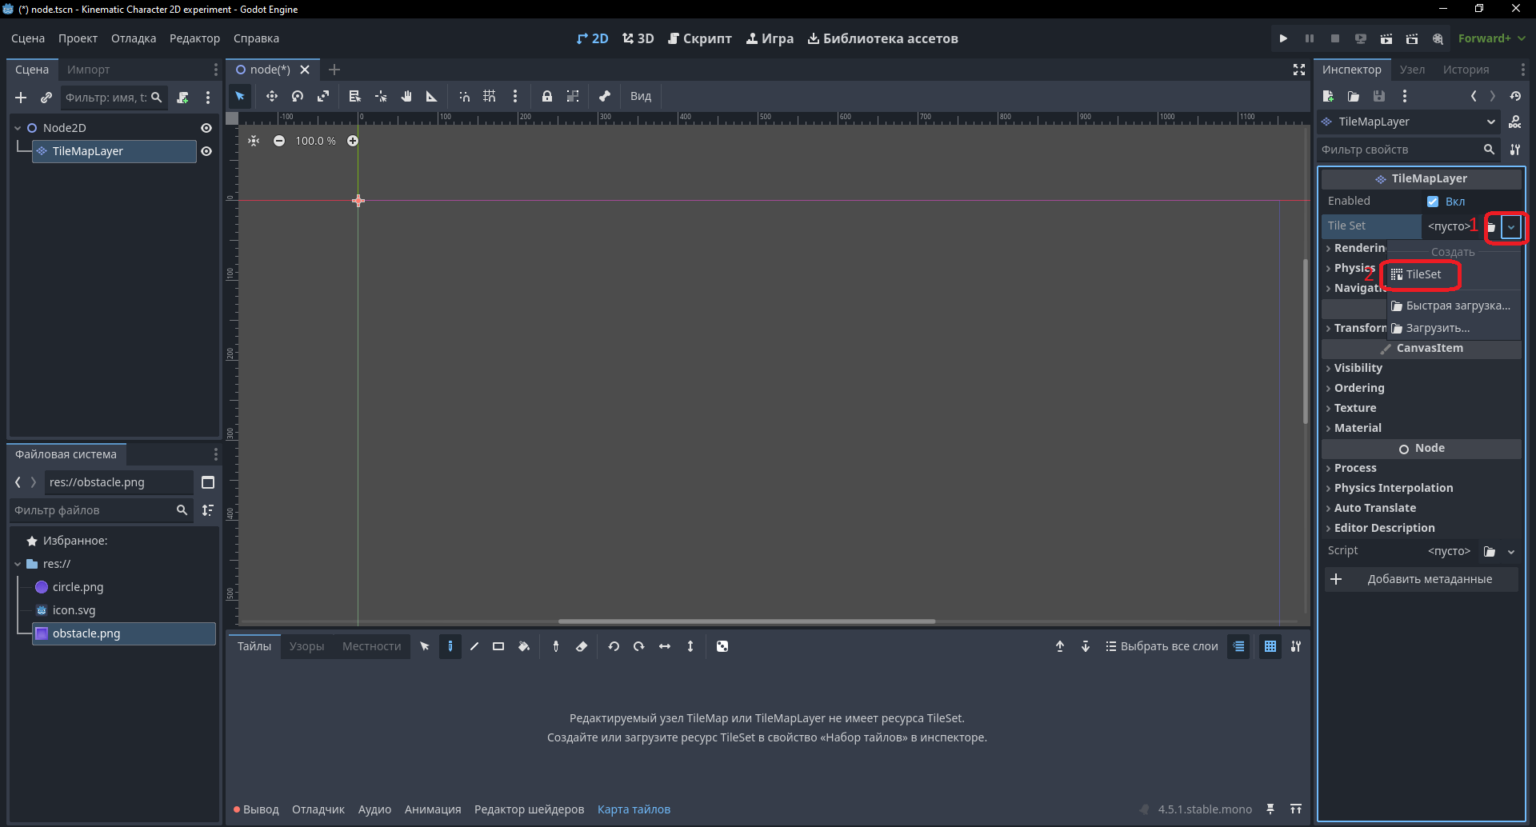
Task: Instantiate a child scene link icon
Action: pyautogui.click(x=46, y=97)
